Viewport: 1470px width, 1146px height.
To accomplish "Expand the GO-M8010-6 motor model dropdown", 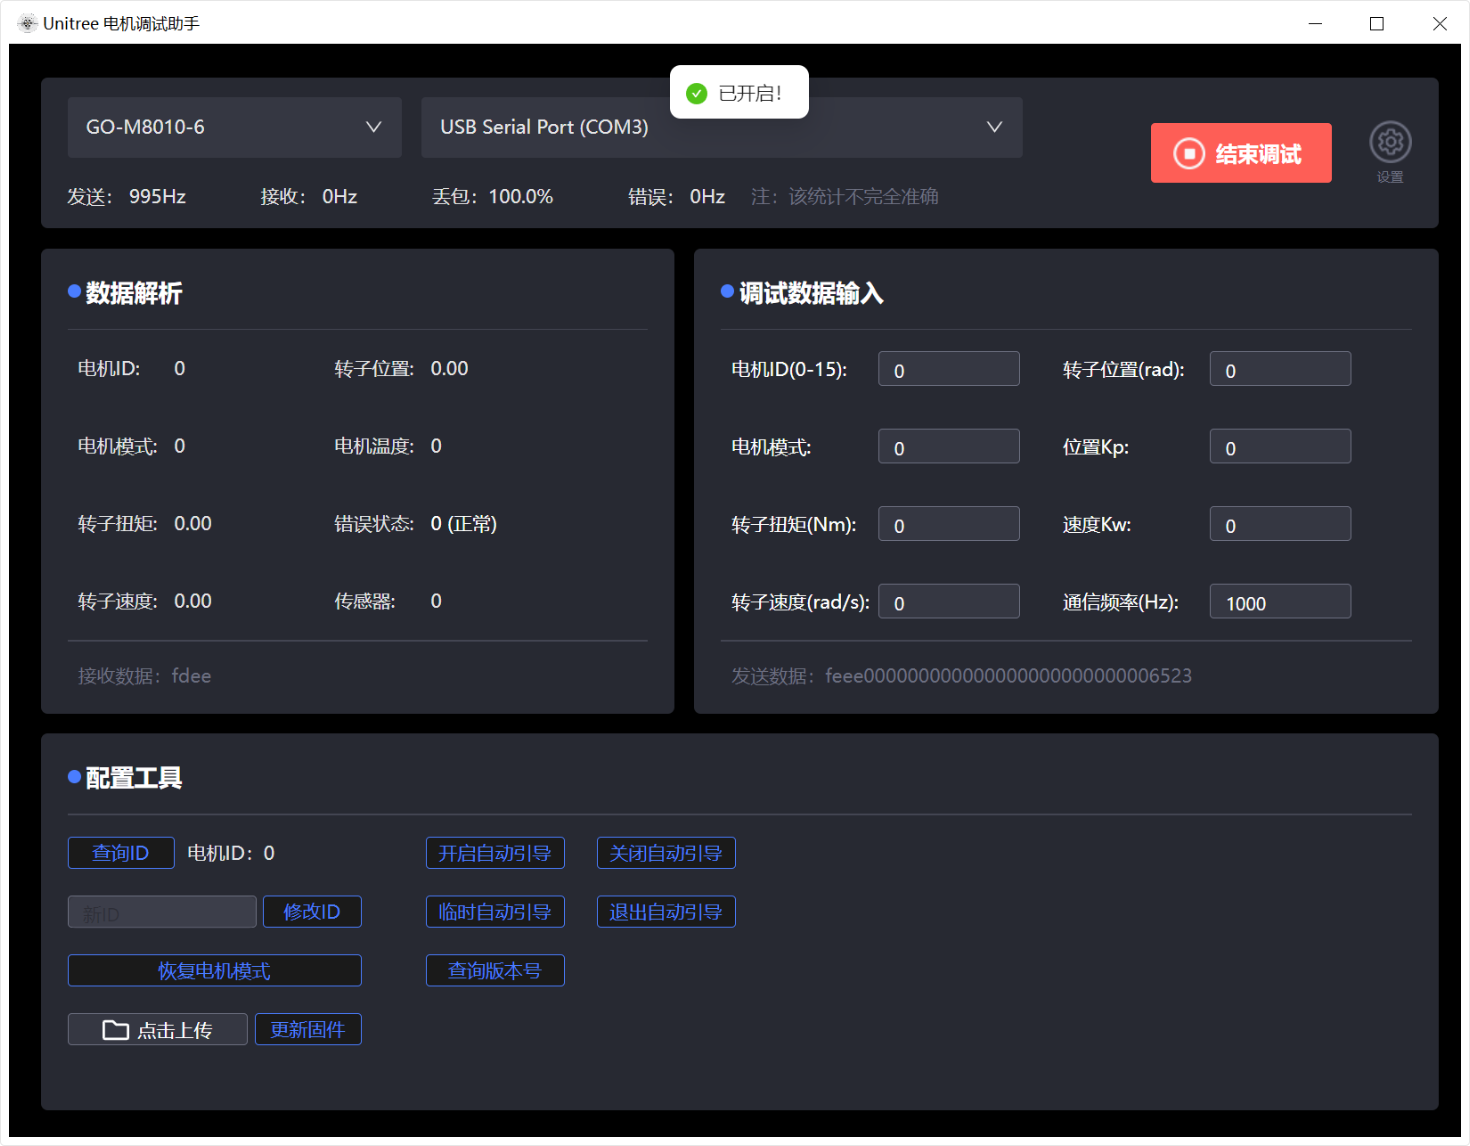I will point(234,127).
